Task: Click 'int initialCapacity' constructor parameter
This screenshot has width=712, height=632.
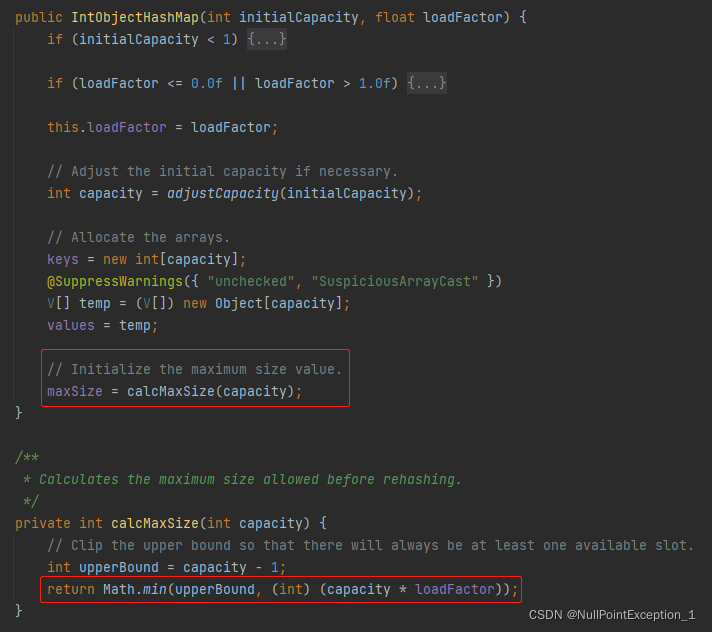Action: [283, 17]
